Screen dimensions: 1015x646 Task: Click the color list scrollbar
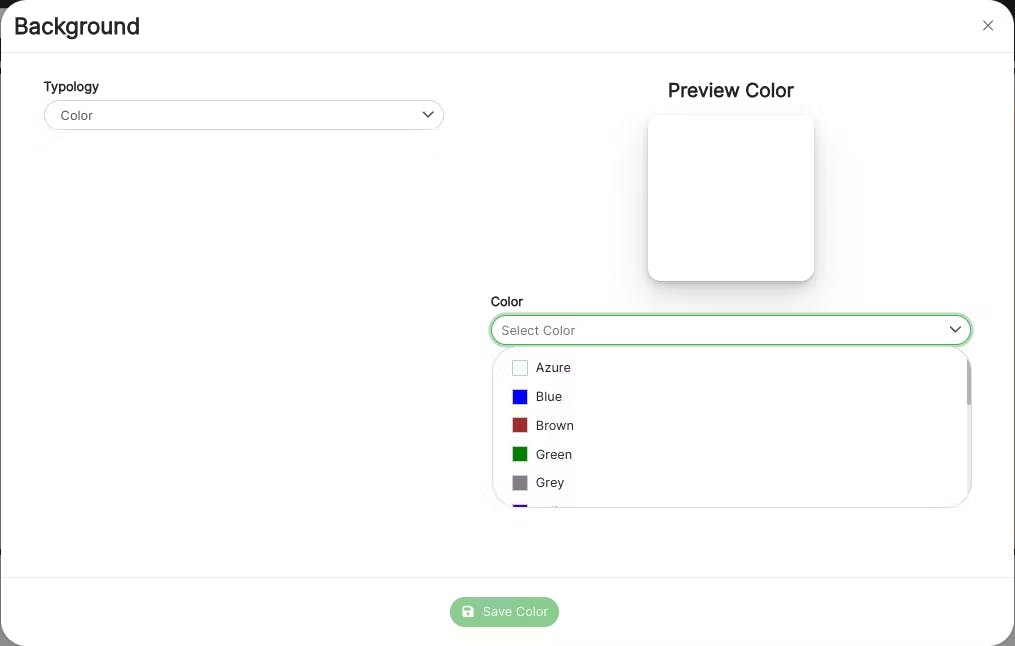968,385
